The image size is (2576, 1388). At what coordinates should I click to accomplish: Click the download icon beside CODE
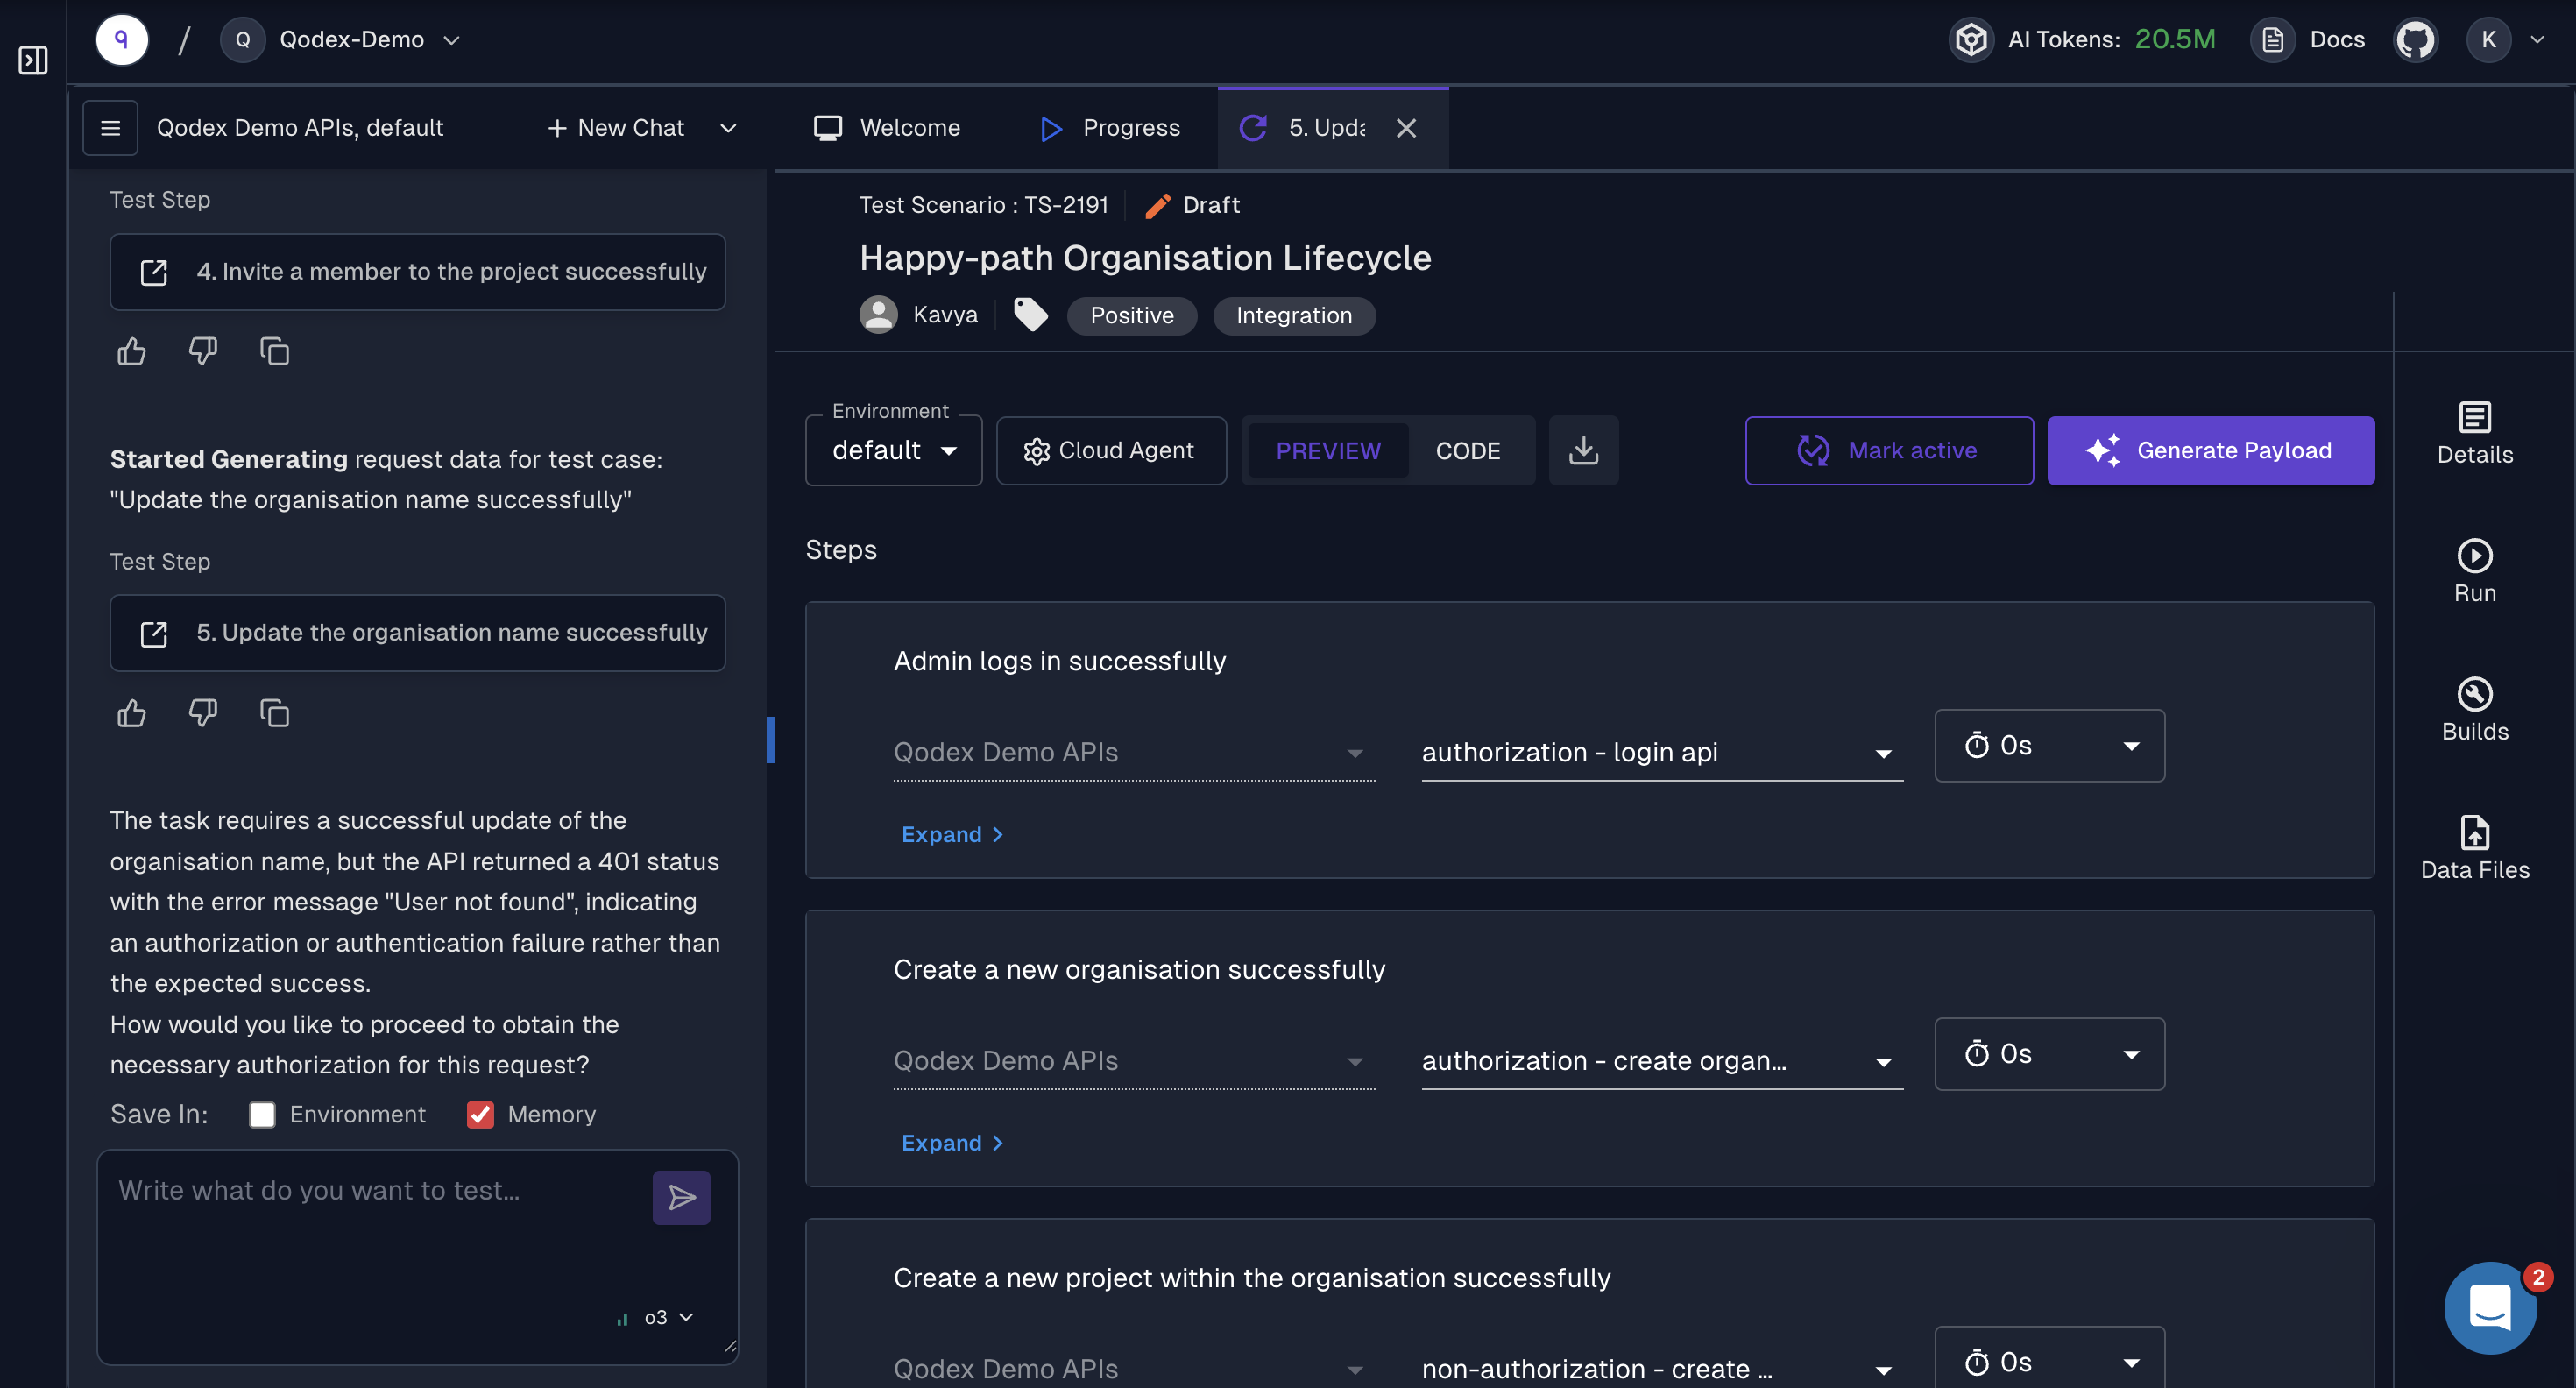(x=1583, y=451)
